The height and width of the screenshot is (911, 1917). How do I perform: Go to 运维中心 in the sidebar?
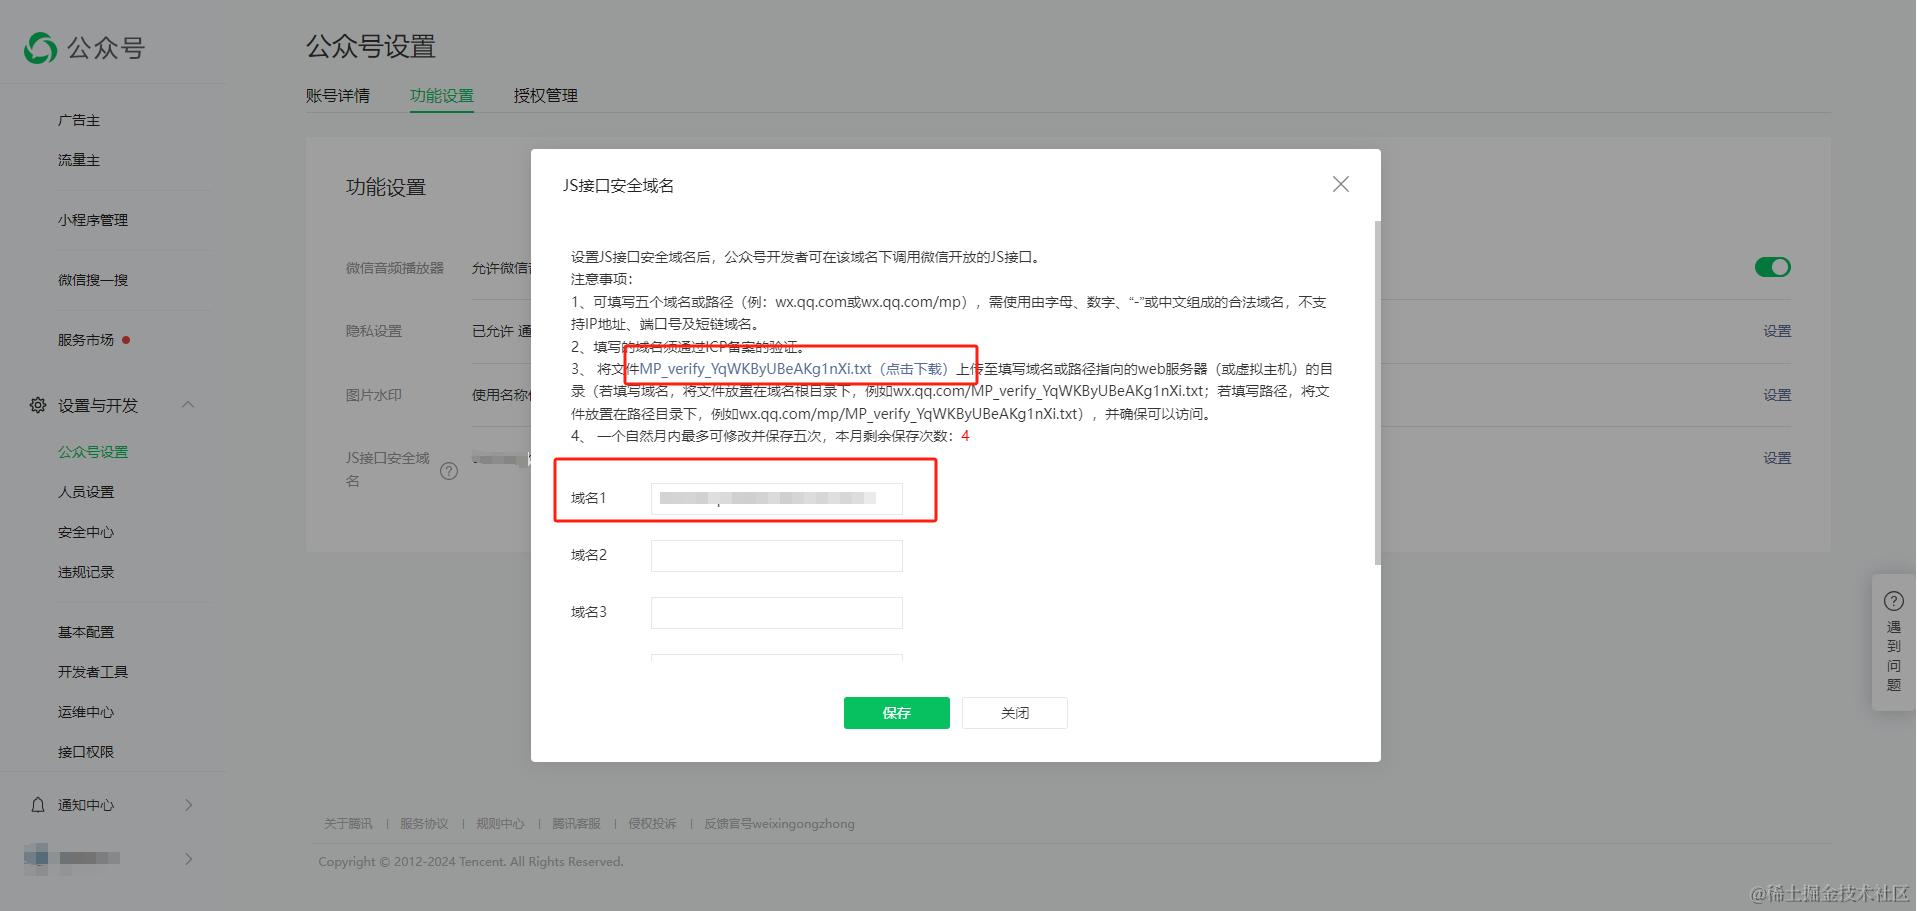tap(86, 712)
